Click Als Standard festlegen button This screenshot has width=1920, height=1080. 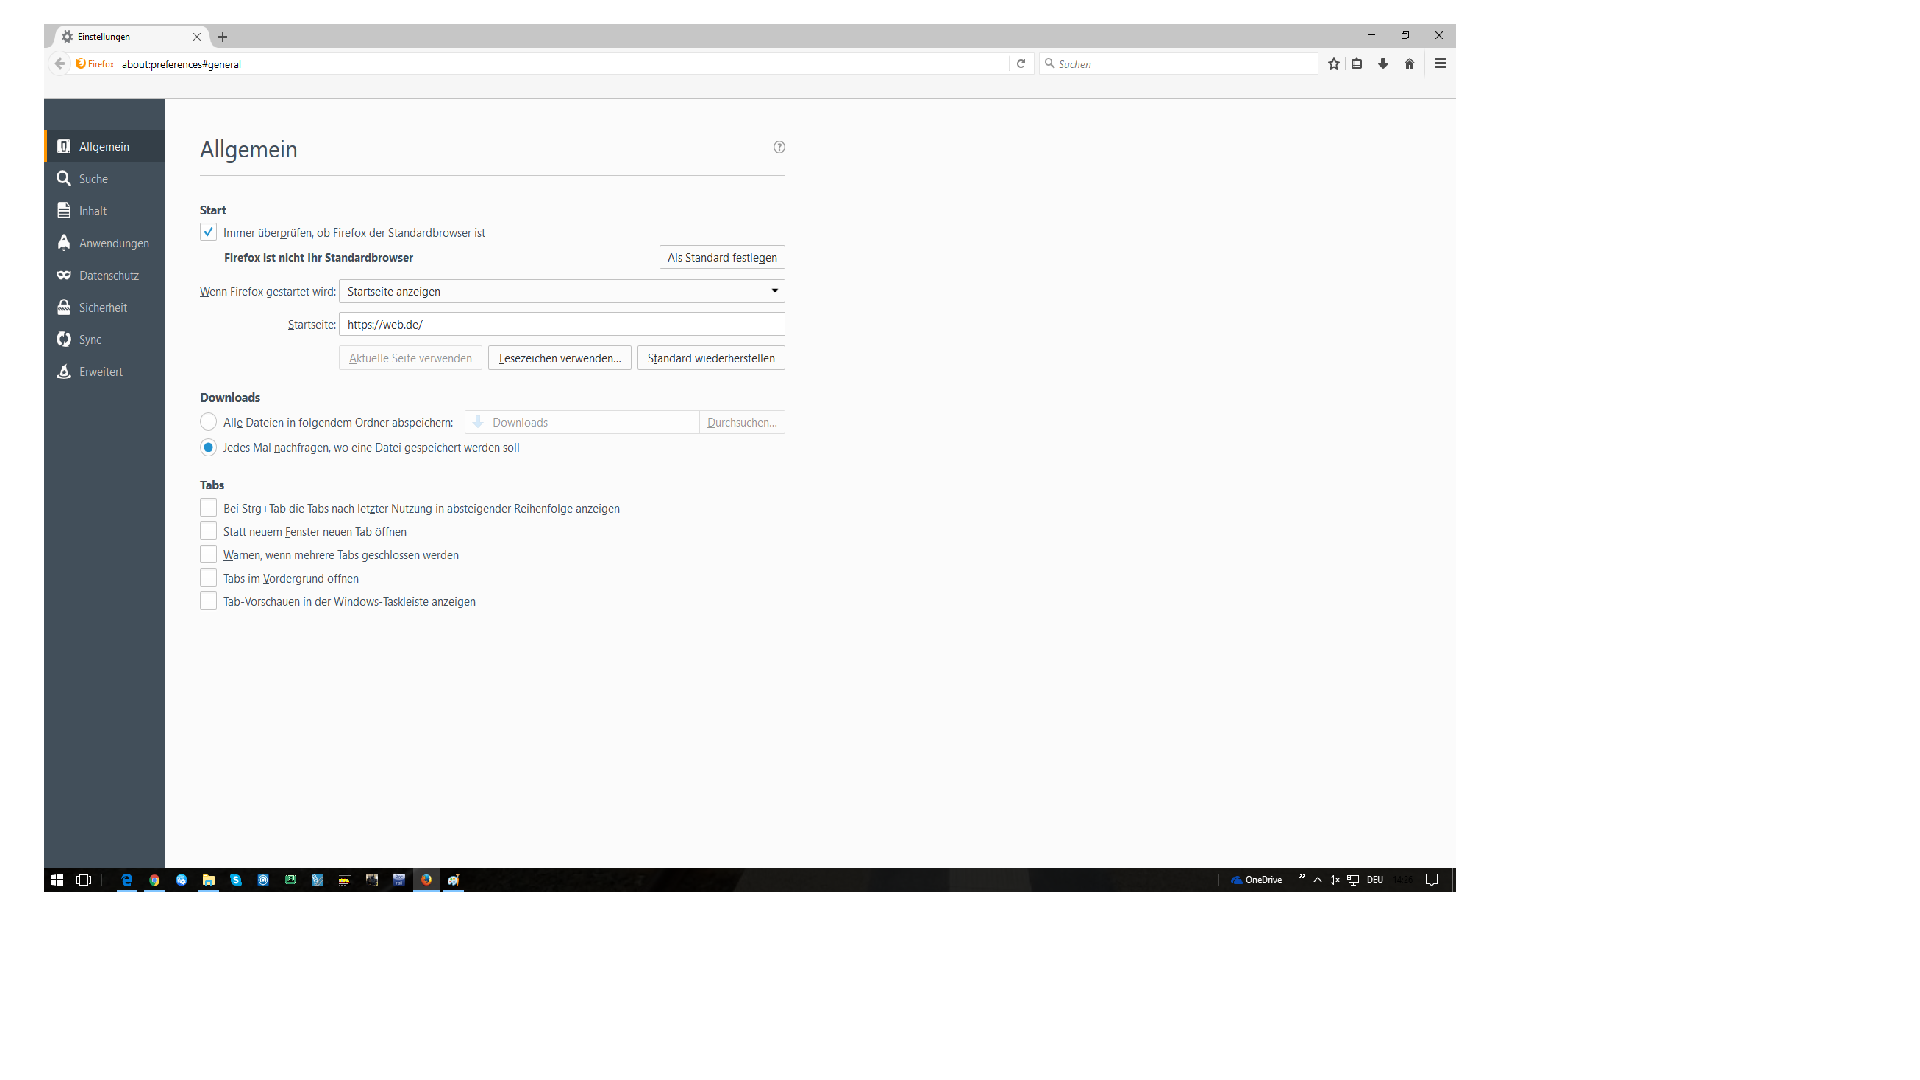721,258
